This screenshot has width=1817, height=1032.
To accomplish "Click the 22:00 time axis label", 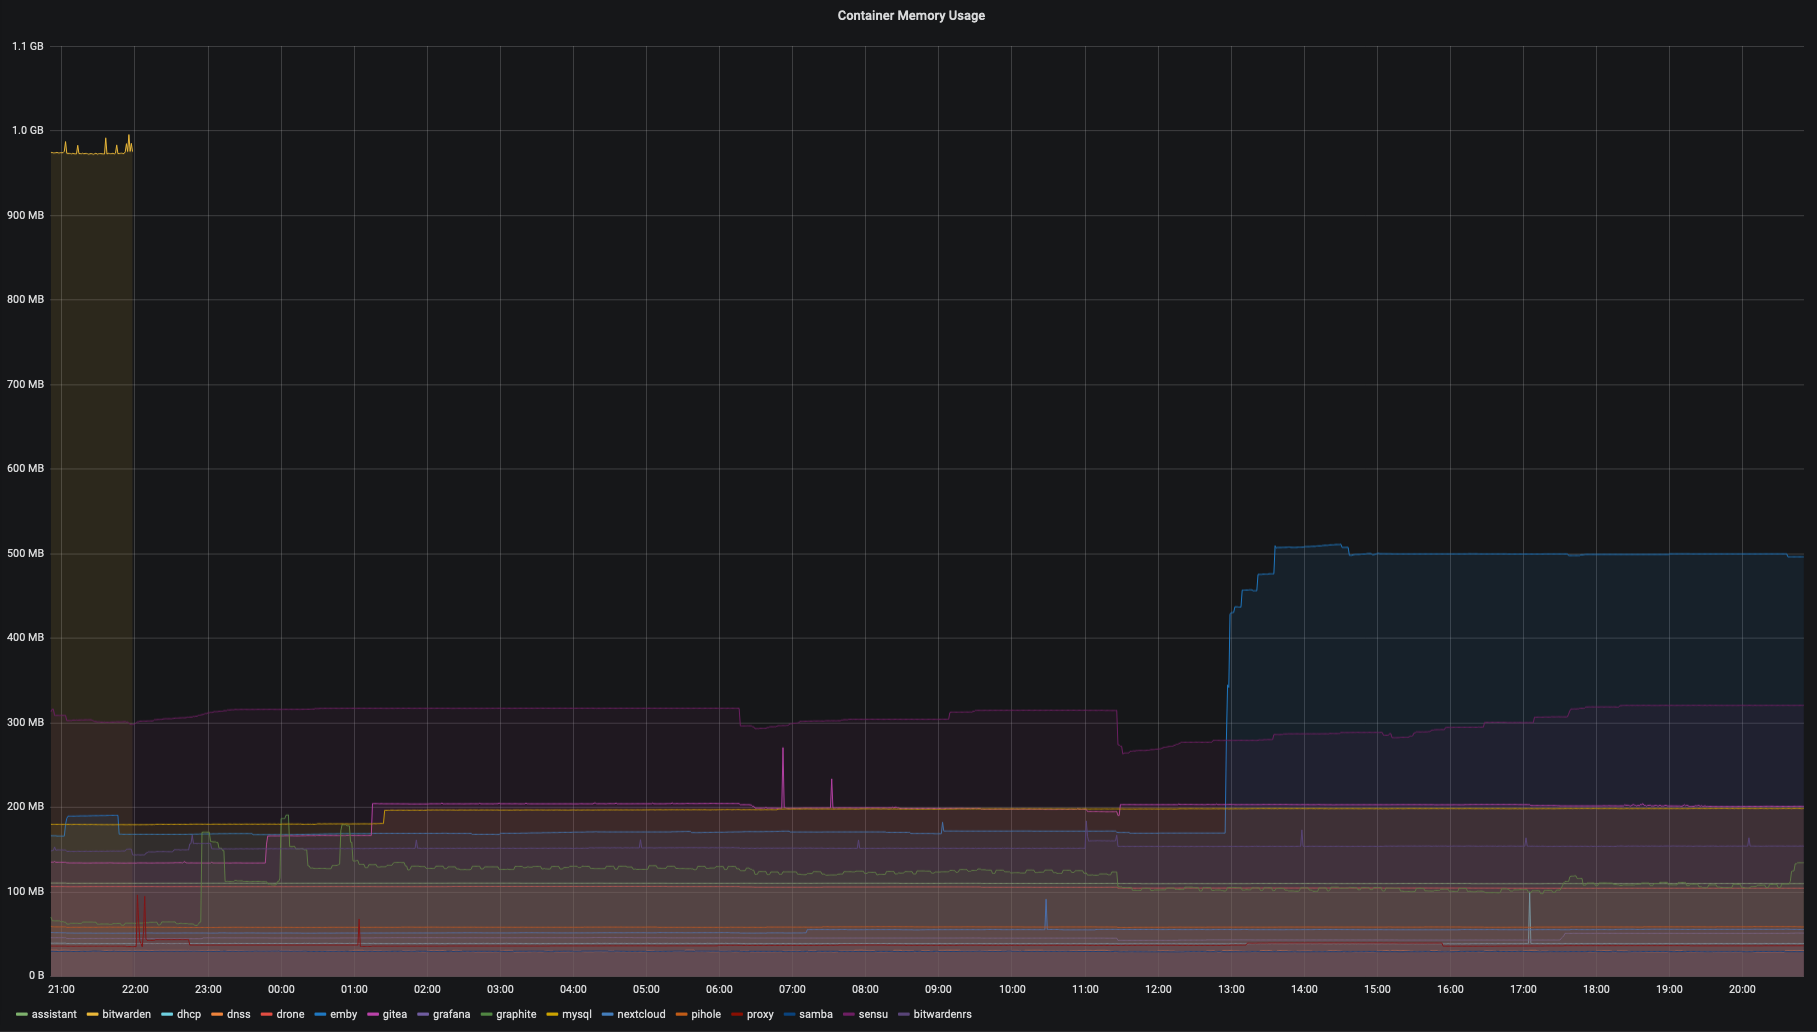I will tap(135, 989).
